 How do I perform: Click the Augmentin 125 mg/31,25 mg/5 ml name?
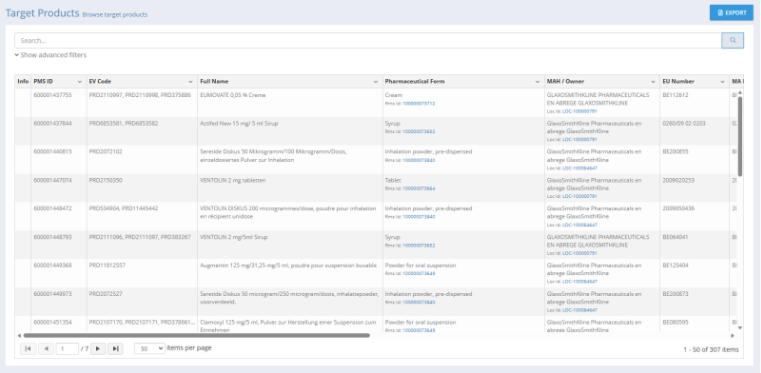coord(288,266)
